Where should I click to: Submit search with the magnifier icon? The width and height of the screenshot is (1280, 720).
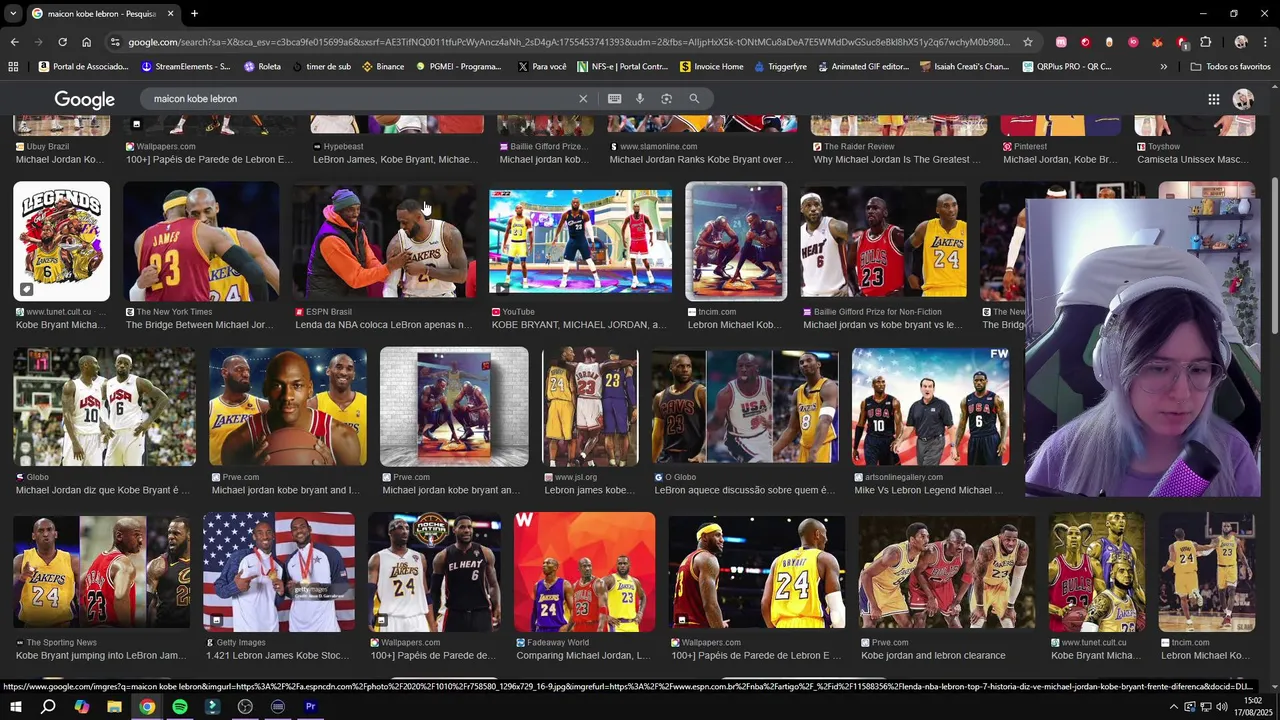pos(694,99)
